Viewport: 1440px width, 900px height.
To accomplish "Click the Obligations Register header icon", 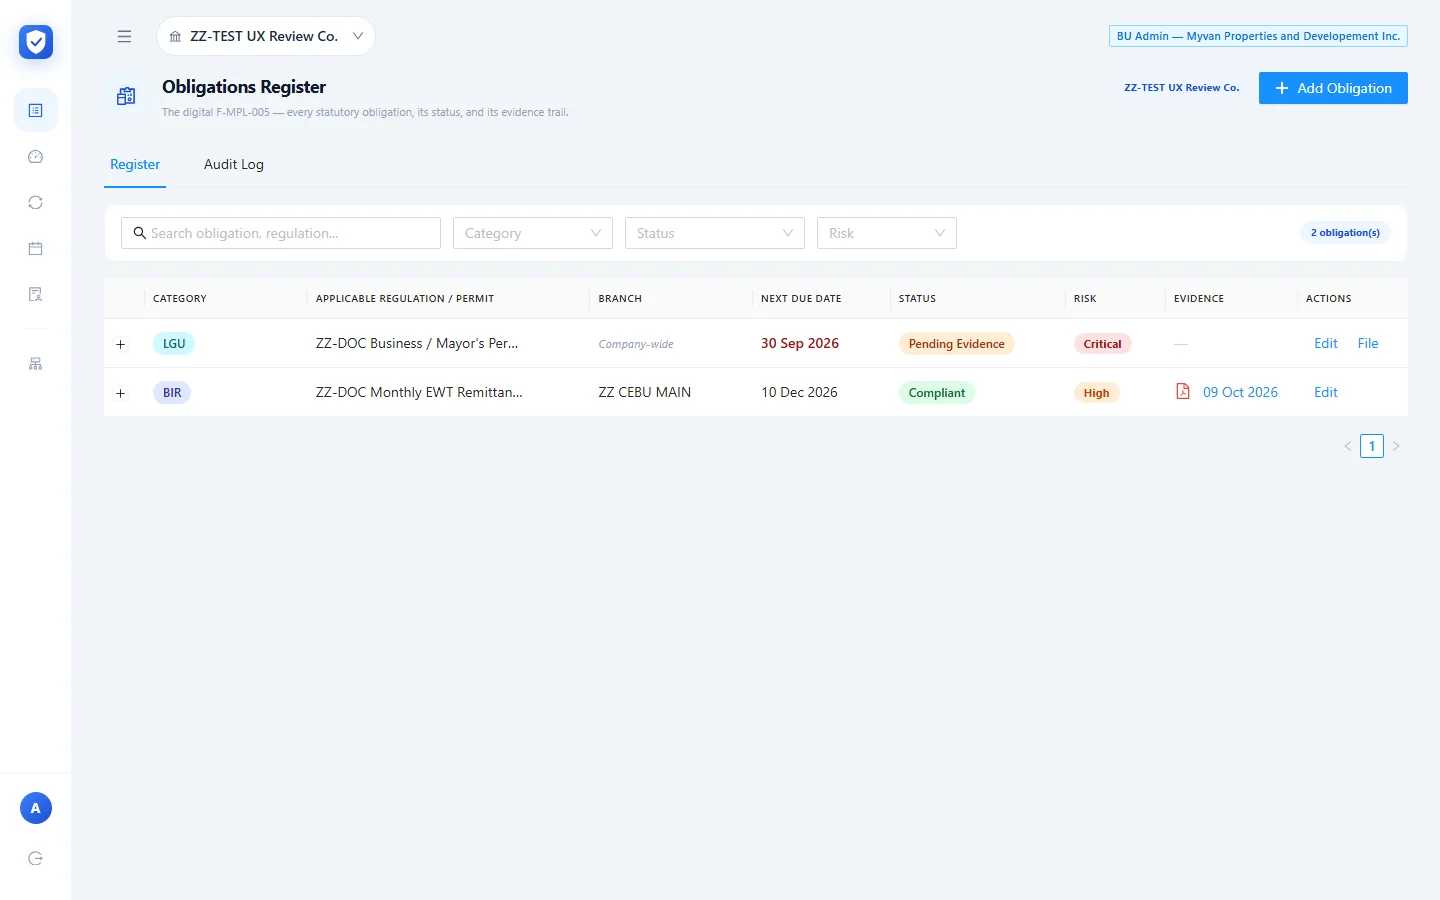I will (x=126, y=96).
